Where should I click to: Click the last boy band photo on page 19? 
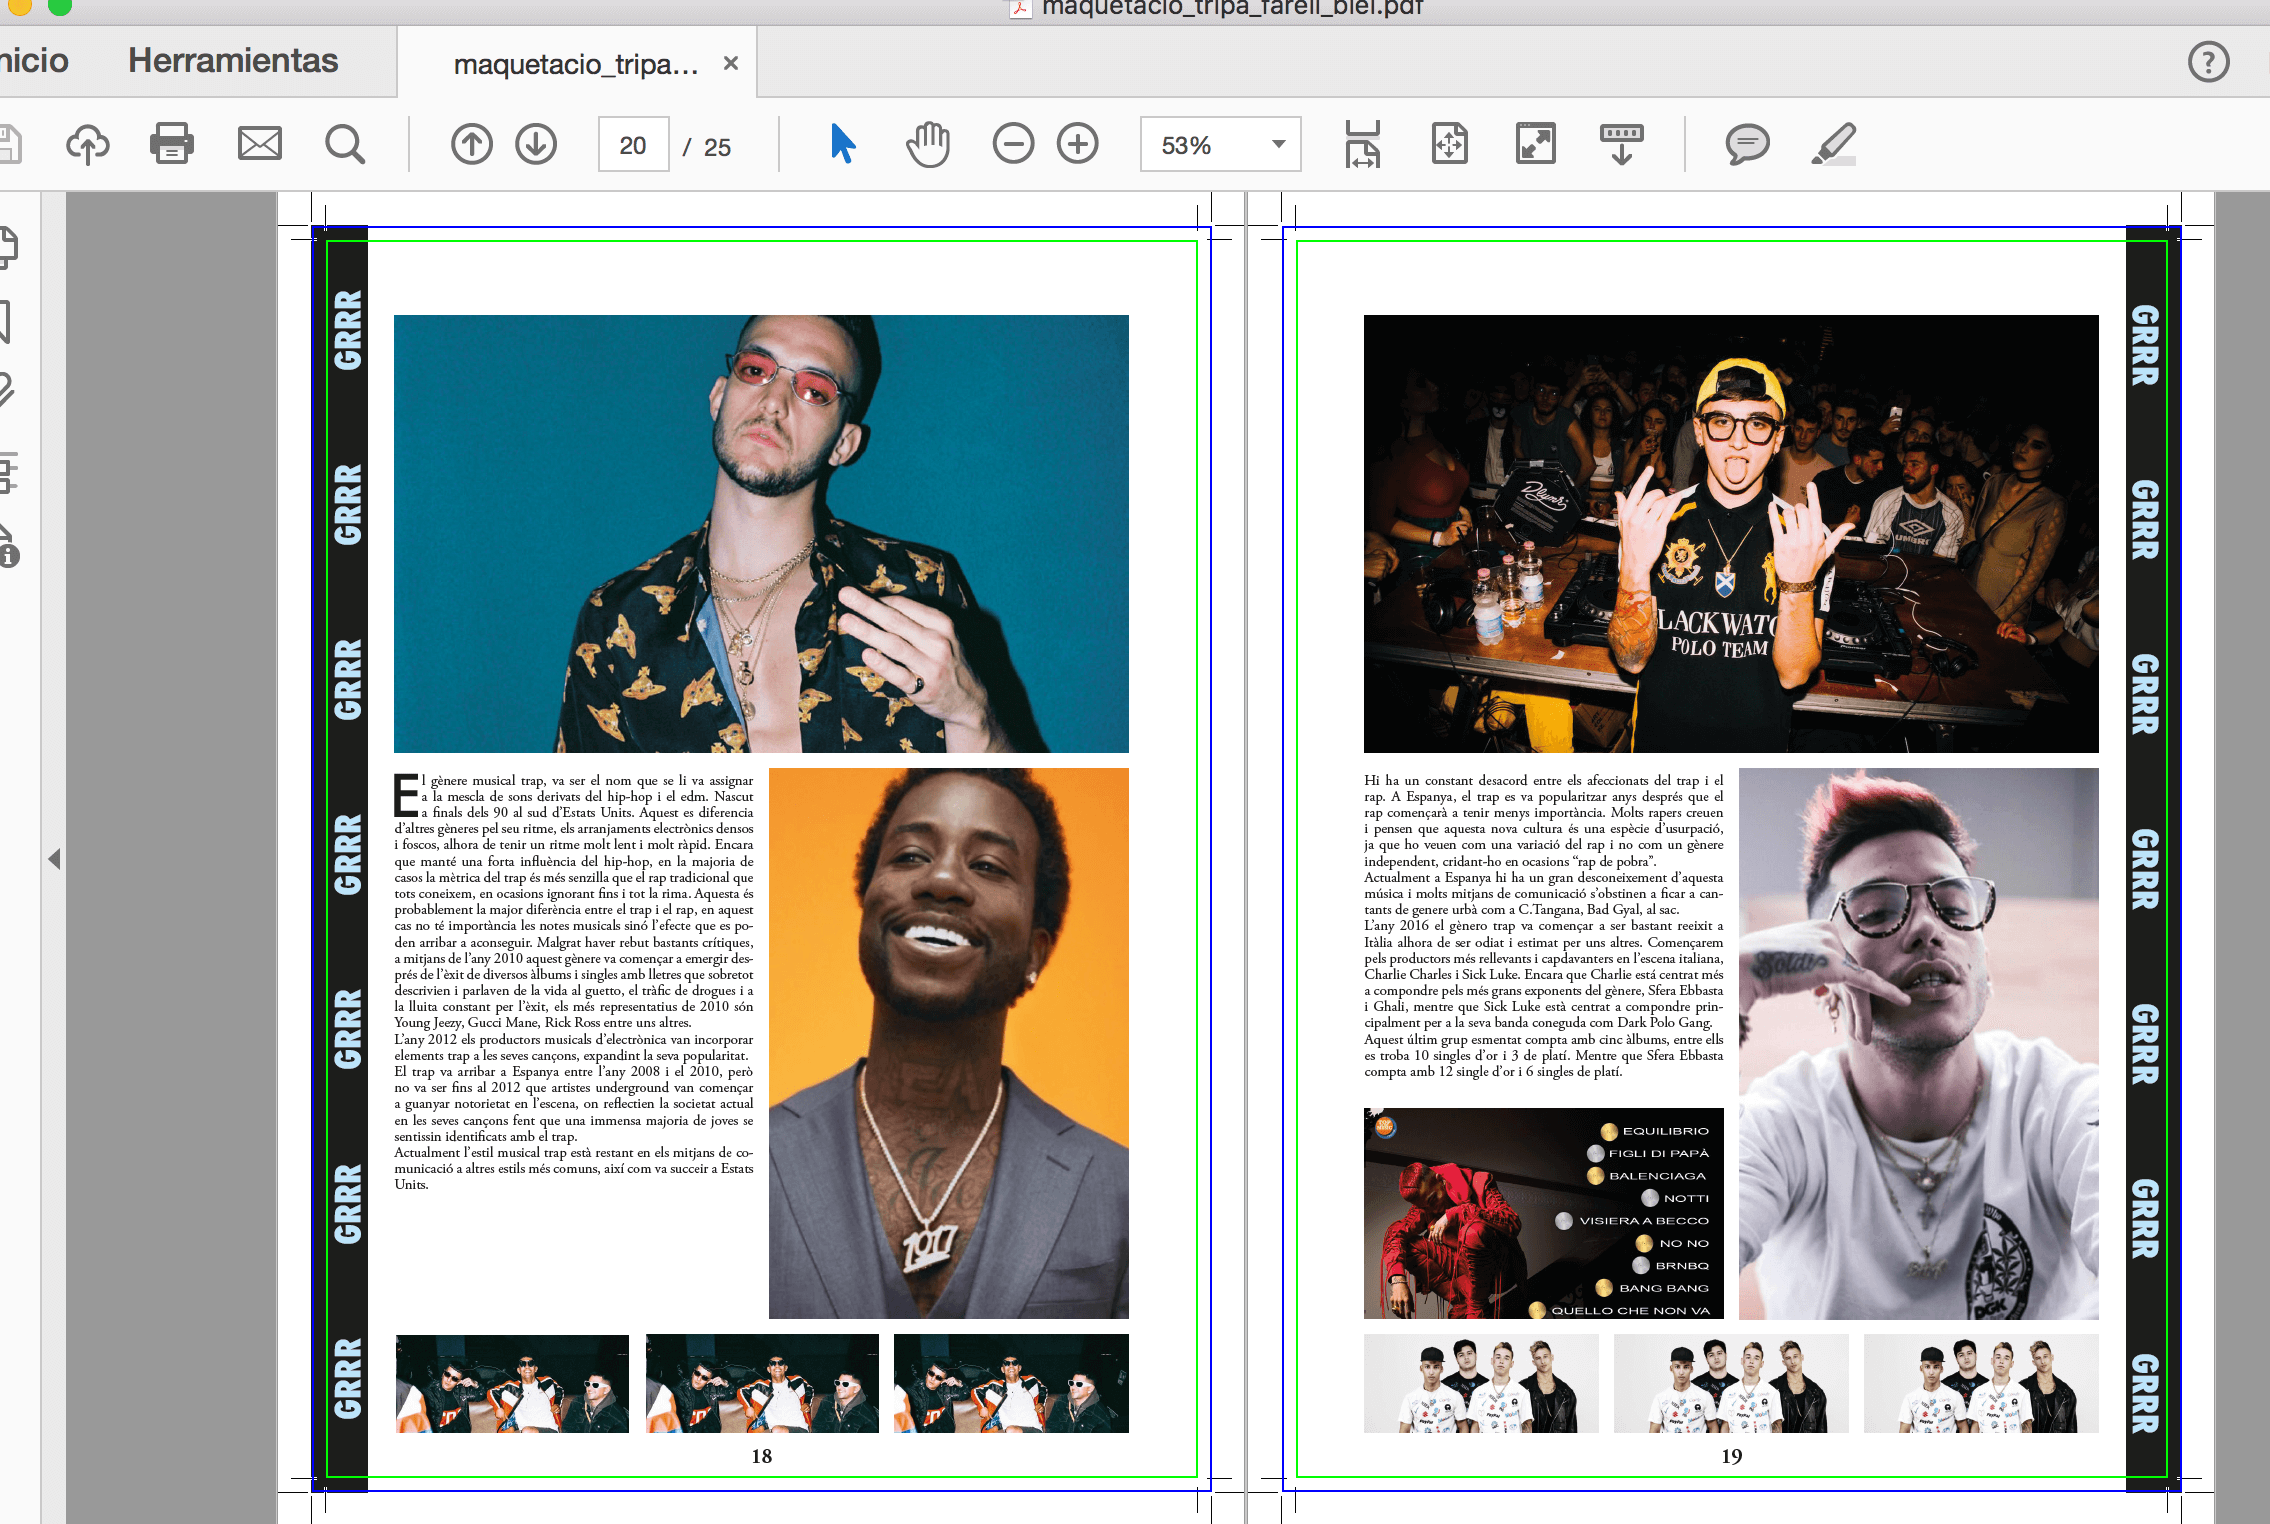(1981, 1383)
